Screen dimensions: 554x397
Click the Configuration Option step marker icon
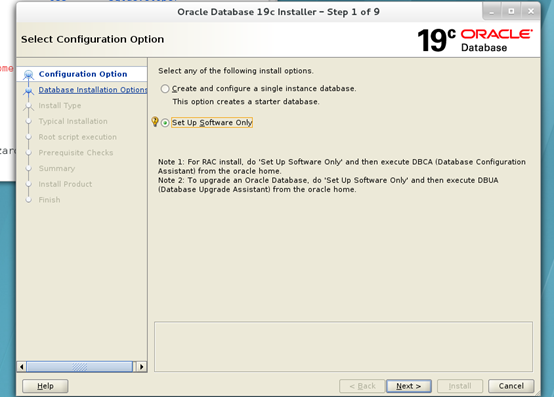(x=28, y=74)
